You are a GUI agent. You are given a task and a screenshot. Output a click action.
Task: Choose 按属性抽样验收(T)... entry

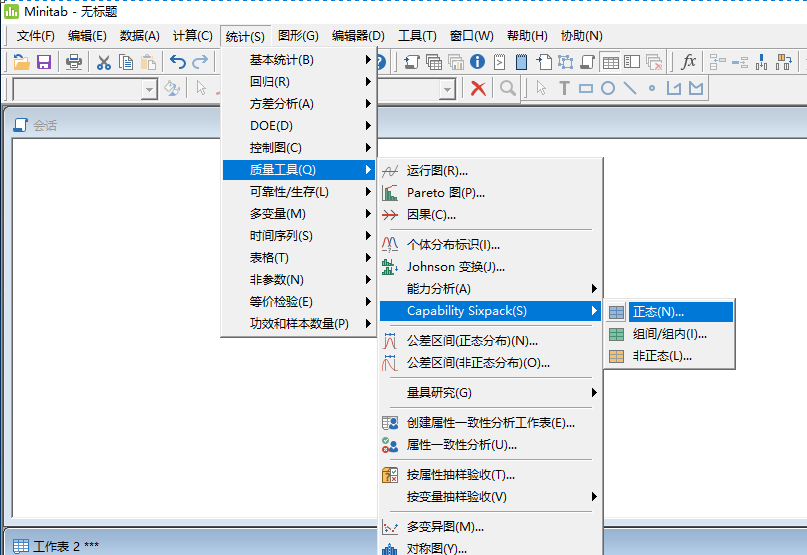490,475
